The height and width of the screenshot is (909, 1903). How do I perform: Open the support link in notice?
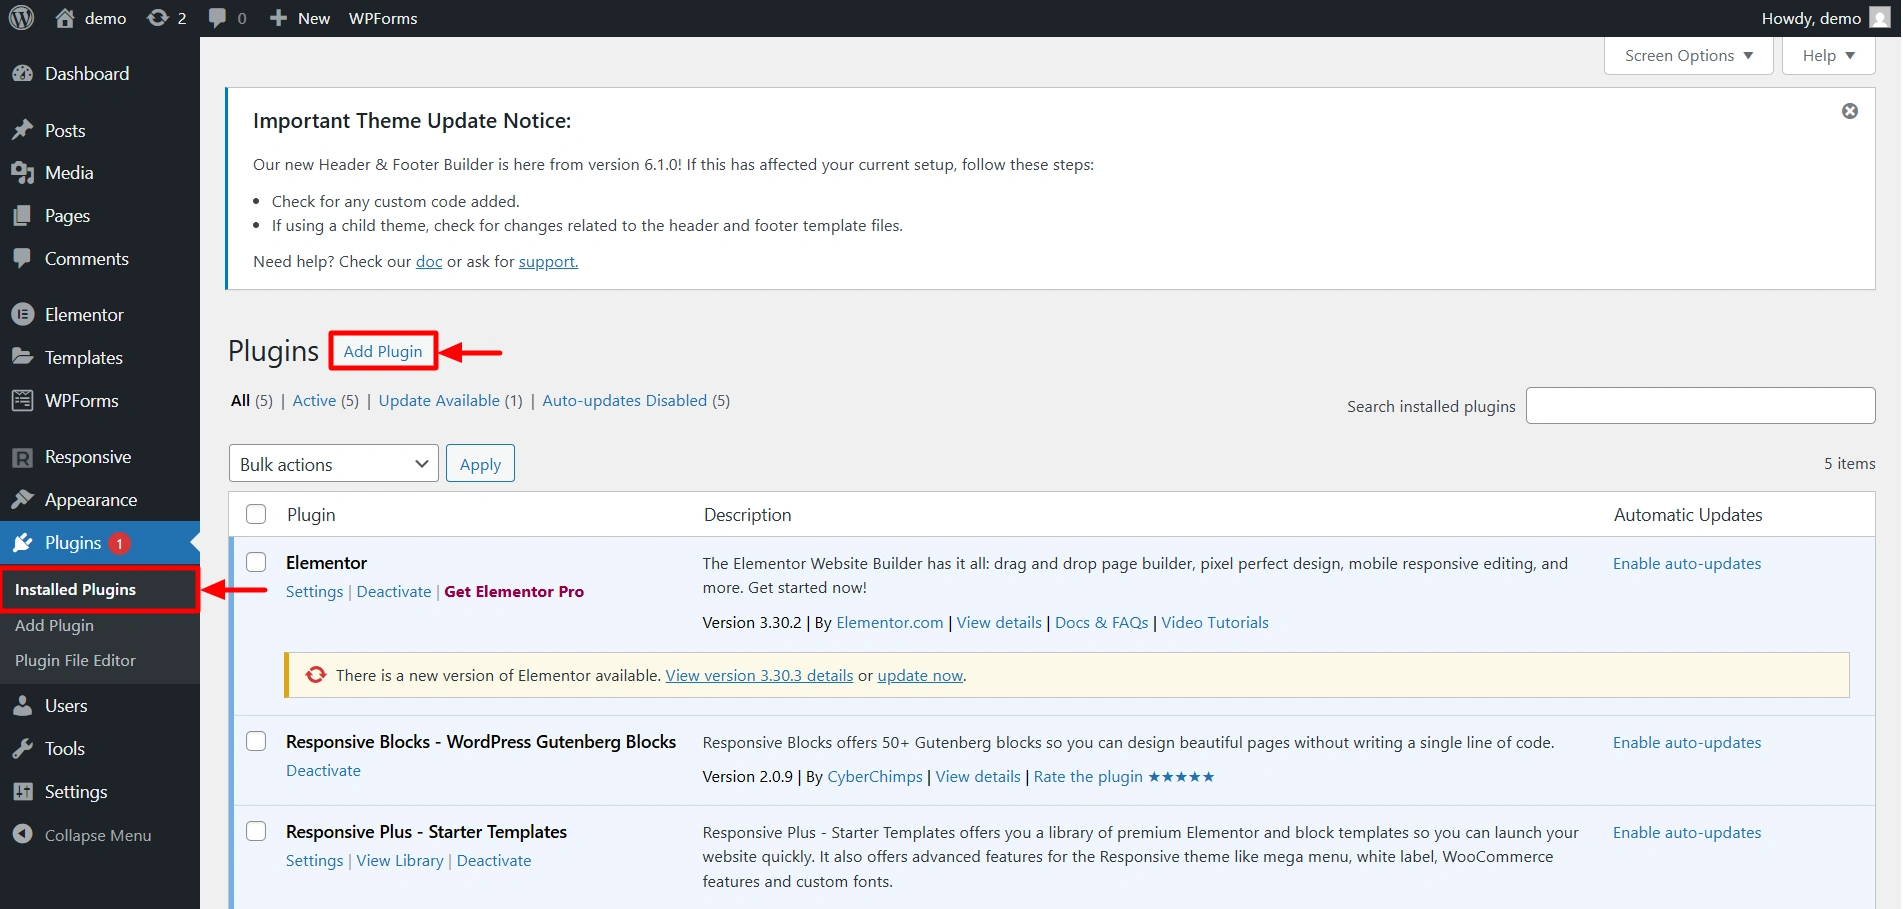click(548, 261)
